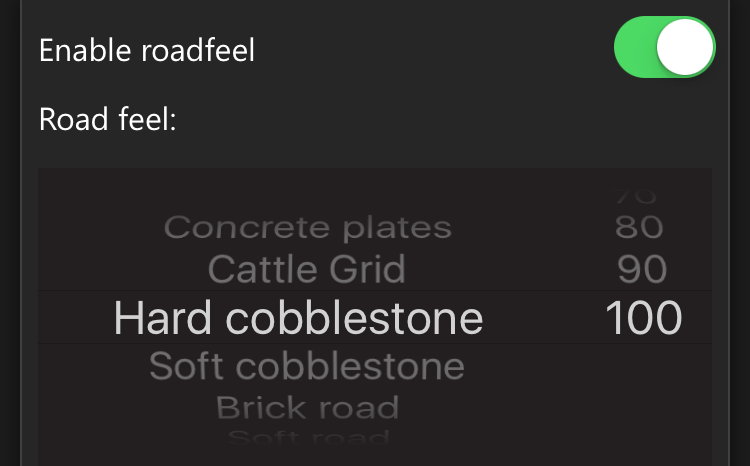Tap empty intensity slot beside Brick road
This screenshot has height=466, width=750.
click(x=641, y=407)
